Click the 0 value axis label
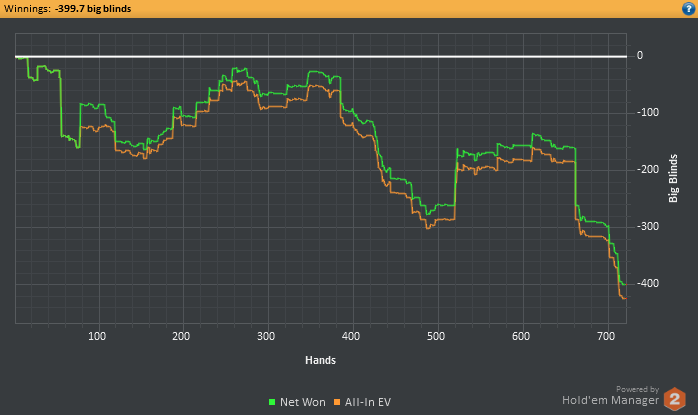Image resolution: width=698 pixels, height=415 pixels. coord(640,55)
